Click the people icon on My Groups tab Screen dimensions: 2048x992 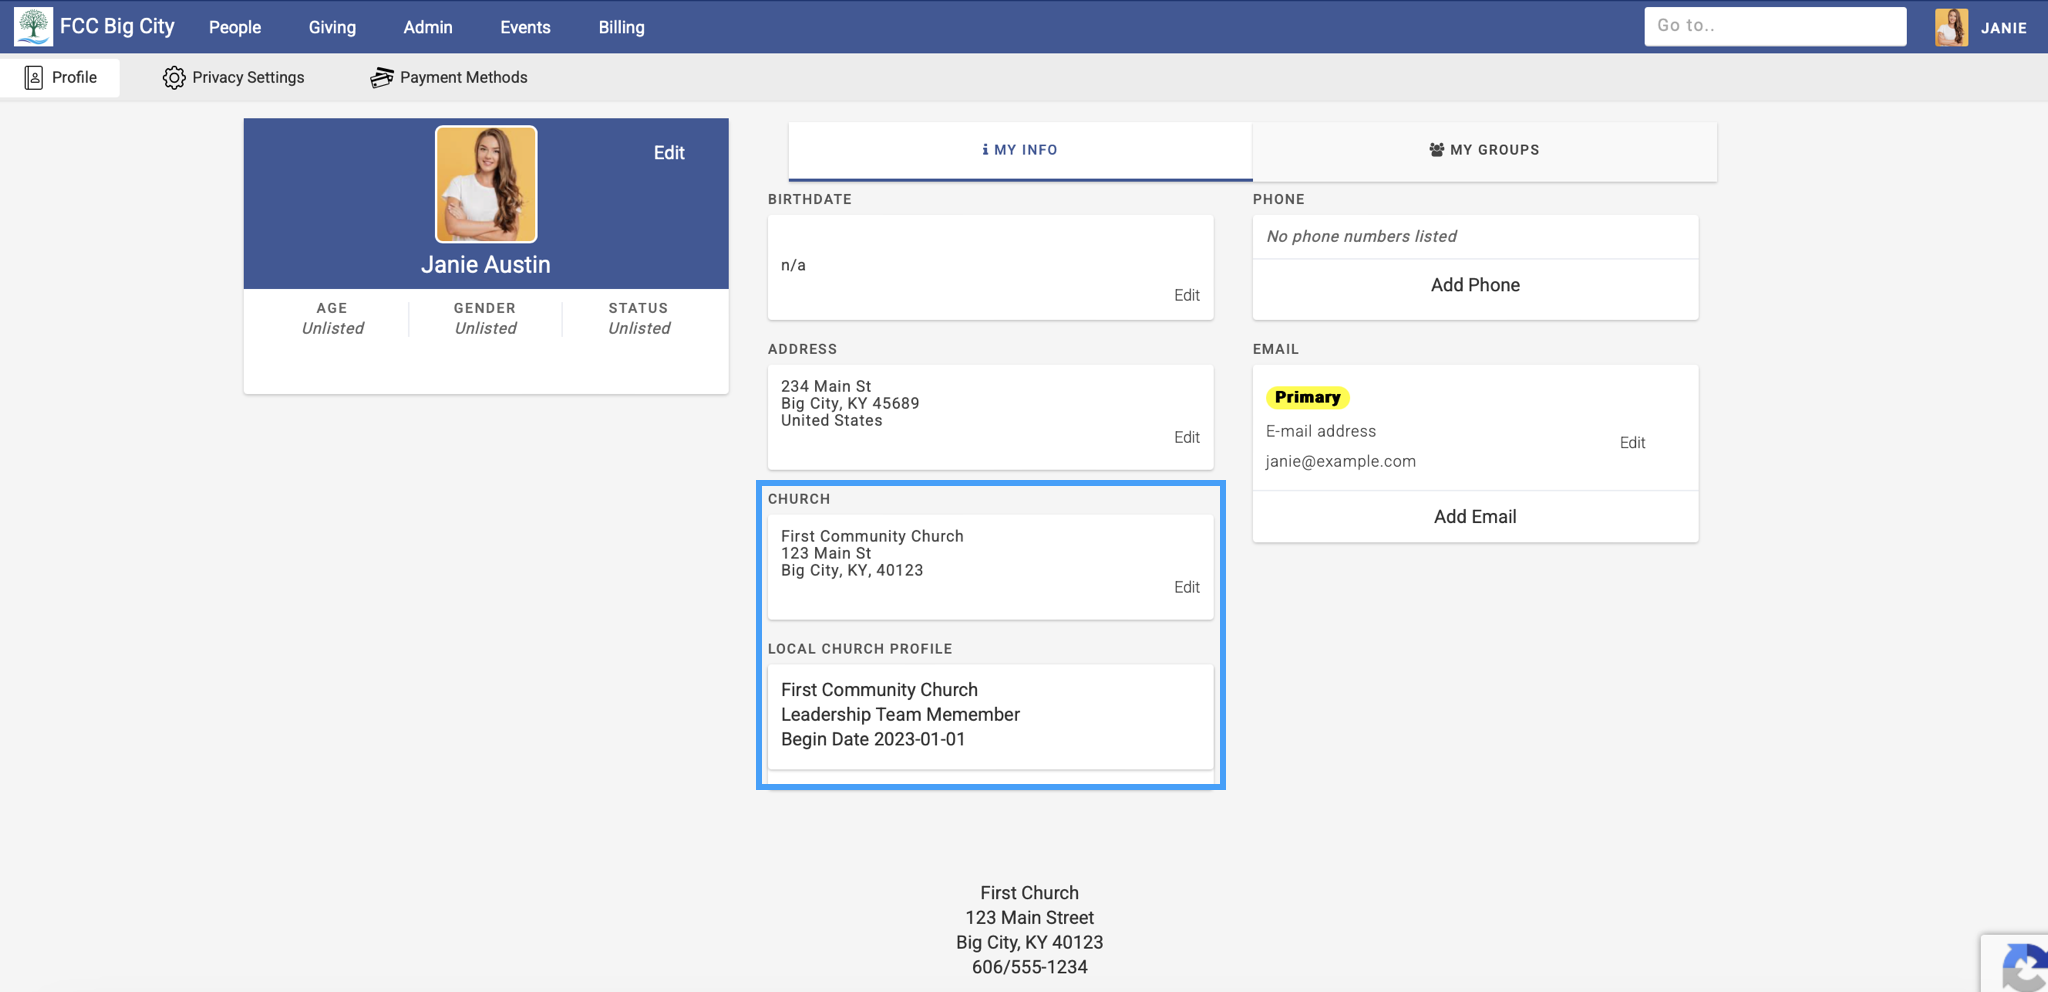1435,149
